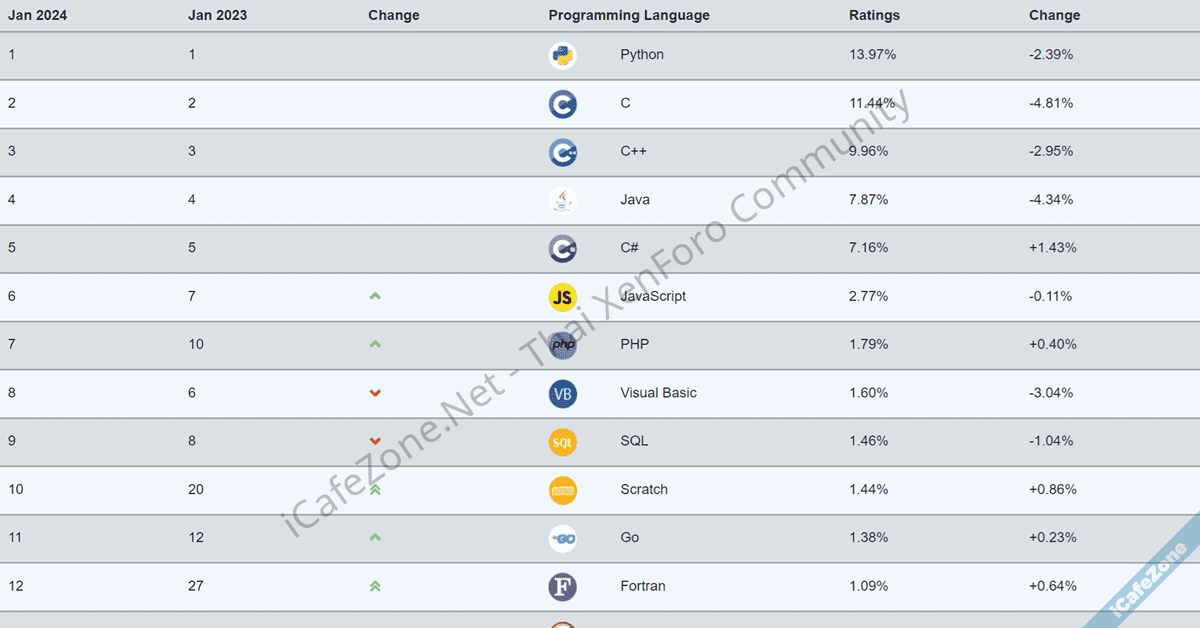Click the C# logo icon

pos(562,248)
